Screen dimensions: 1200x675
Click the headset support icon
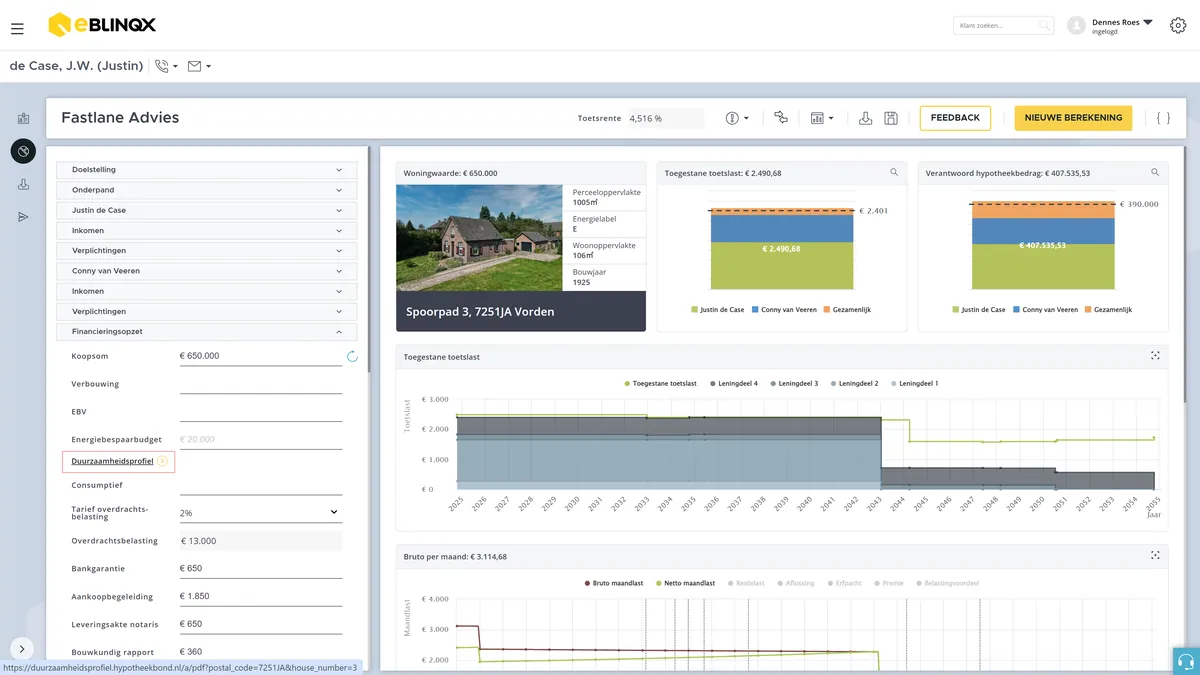click(1186, 661)
